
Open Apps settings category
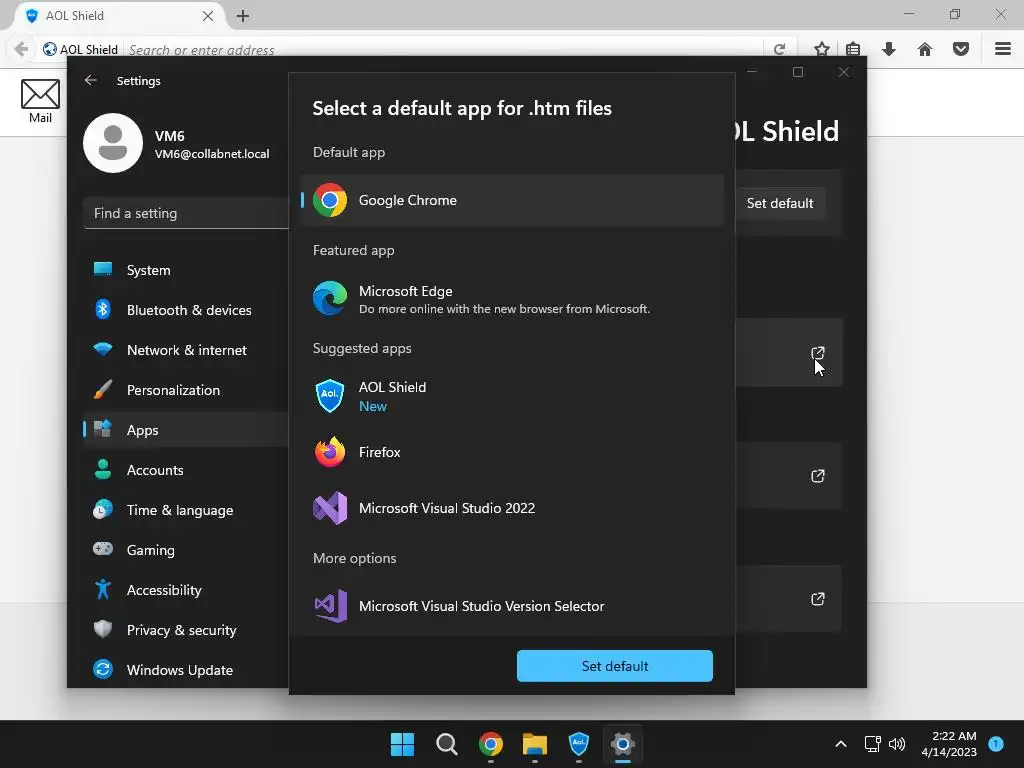tap(186, 430)
